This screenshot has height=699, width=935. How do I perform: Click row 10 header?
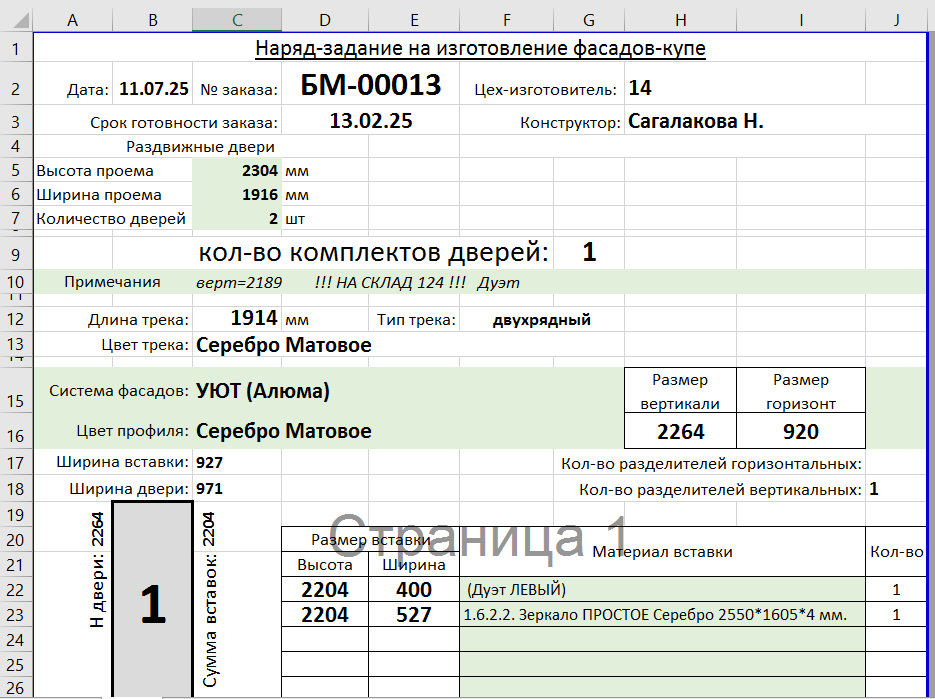tap(15, 282)
